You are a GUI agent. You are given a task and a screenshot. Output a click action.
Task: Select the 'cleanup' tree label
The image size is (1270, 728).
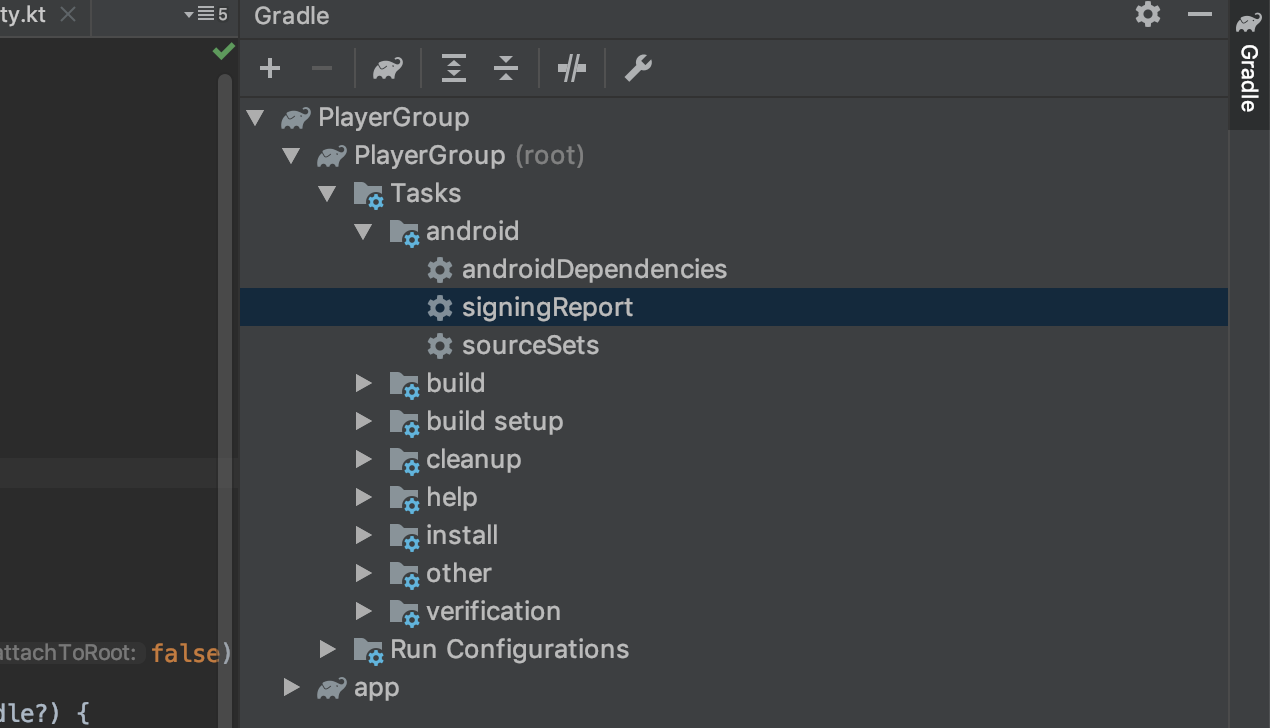(x=473, y=459)
